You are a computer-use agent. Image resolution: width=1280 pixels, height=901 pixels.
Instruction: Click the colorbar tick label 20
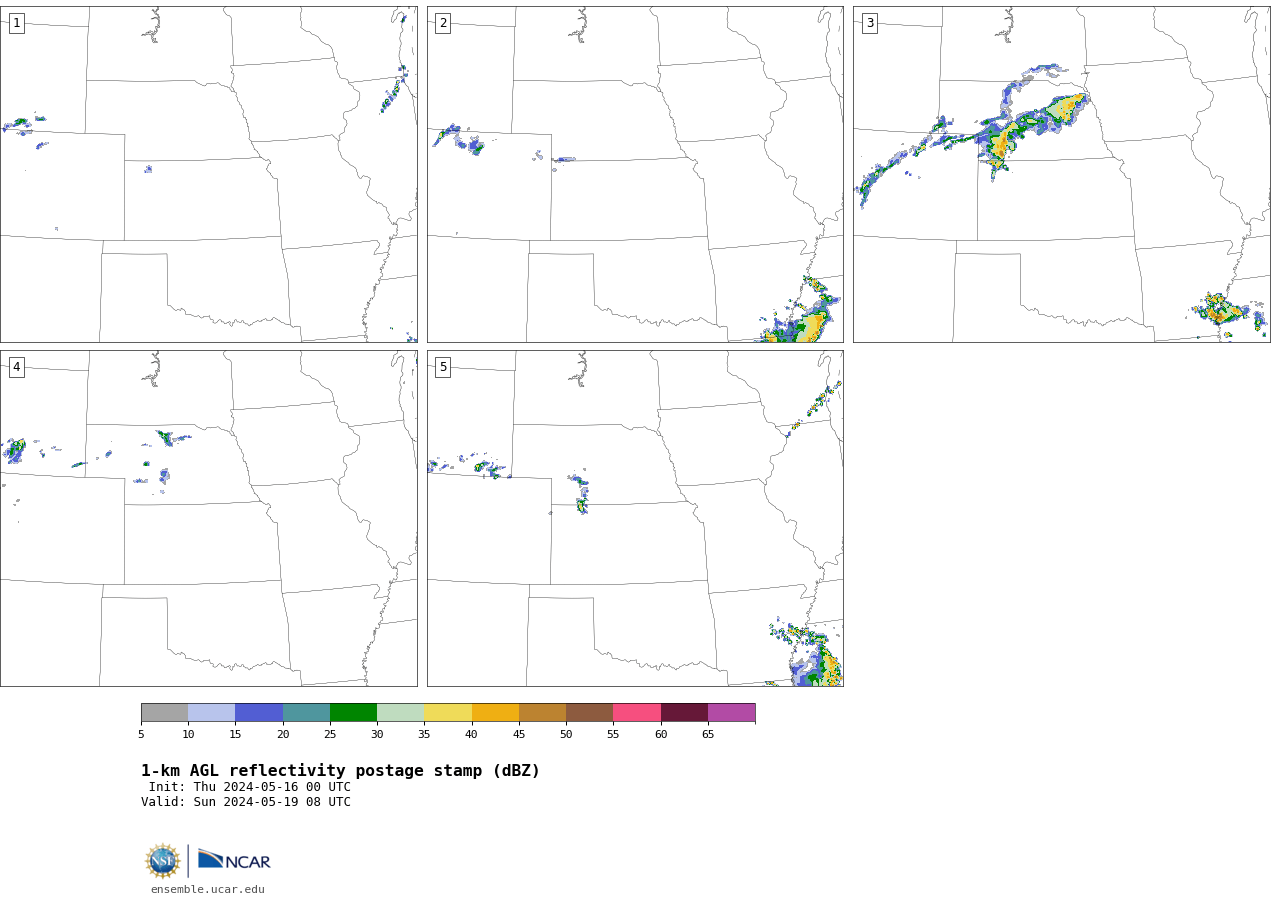coord(283,735)
